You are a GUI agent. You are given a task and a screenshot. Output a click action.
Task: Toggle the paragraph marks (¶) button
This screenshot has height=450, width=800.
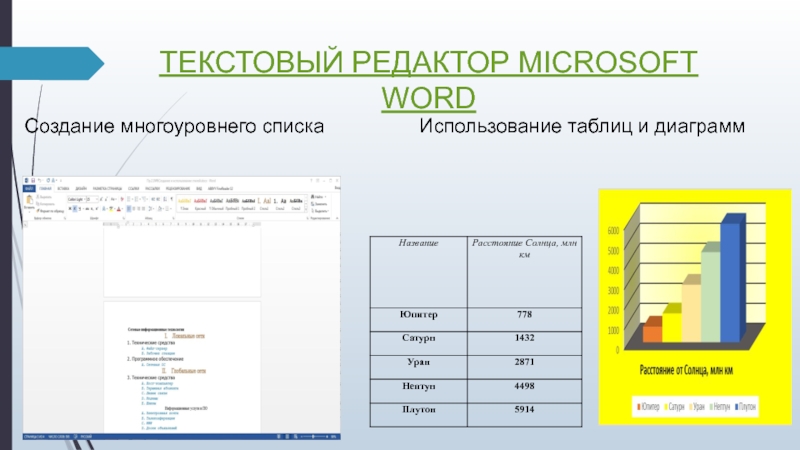pyautogui.click(x=171, y=199)
